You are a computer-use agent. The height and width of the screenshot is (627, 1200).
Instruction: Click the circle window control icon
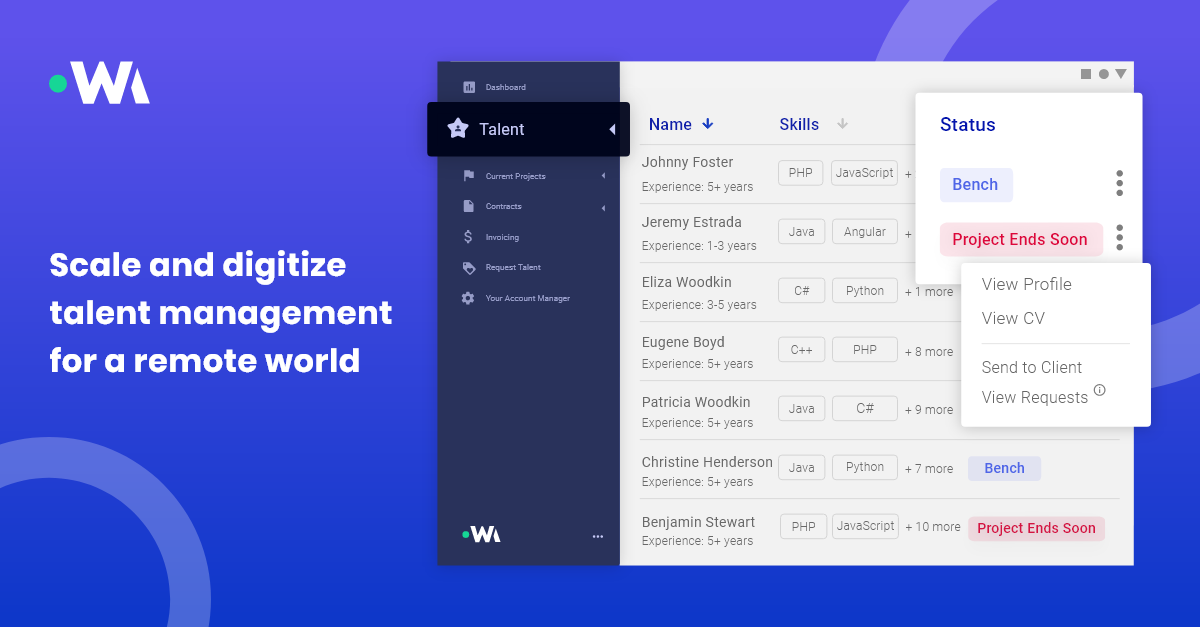[x=1104, y=74]
